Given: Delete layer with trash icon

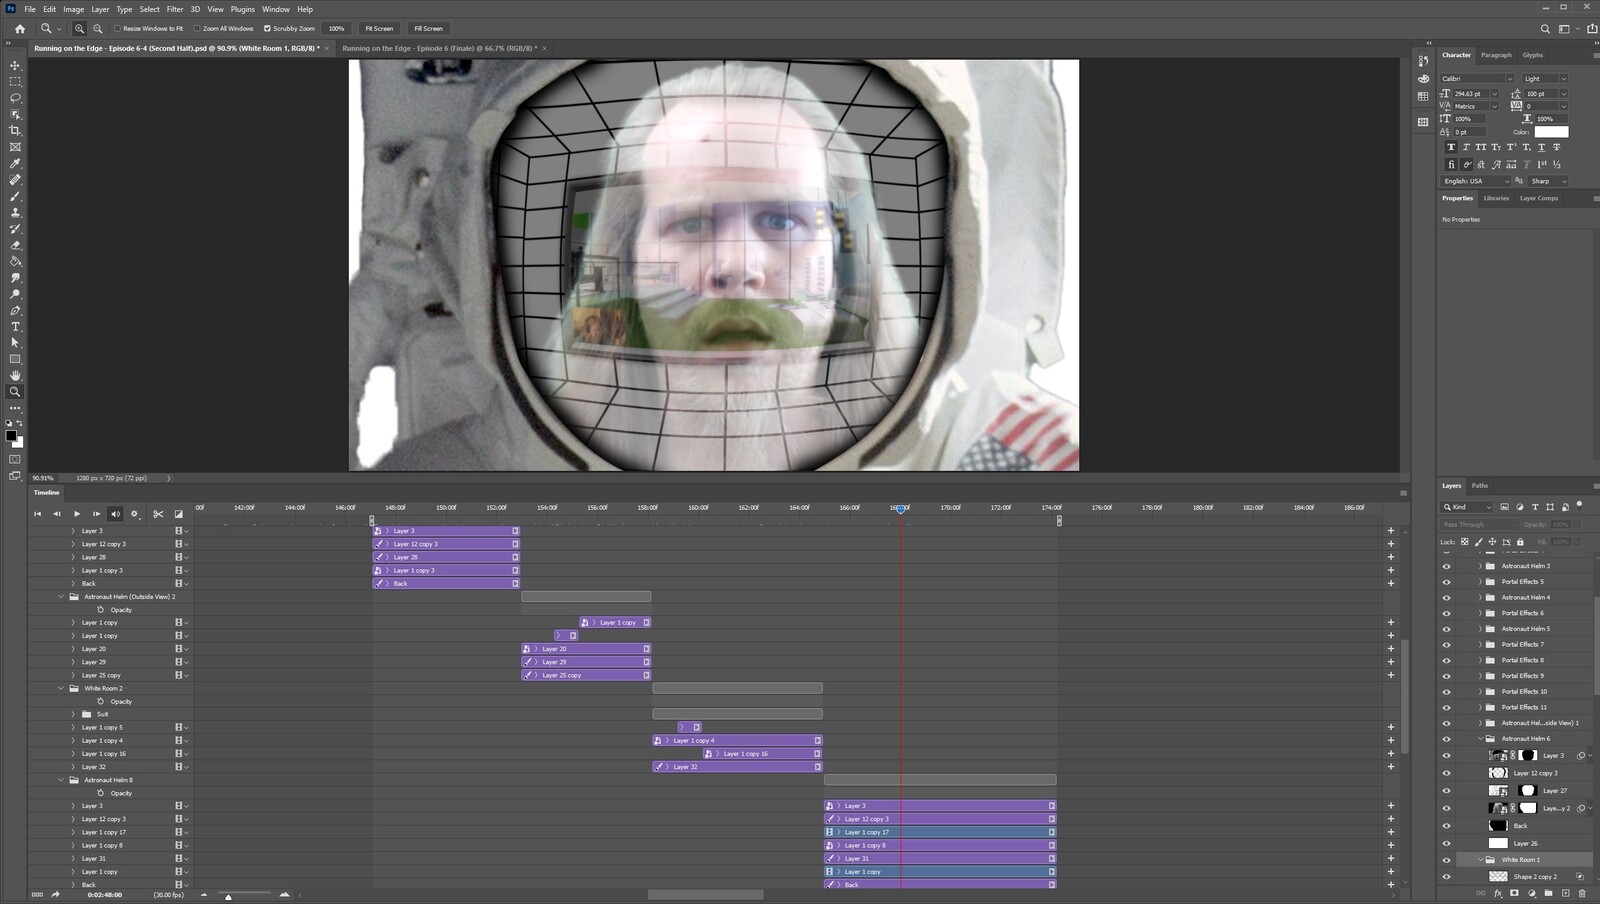Looking at the screenshot, I should 1582,893.
